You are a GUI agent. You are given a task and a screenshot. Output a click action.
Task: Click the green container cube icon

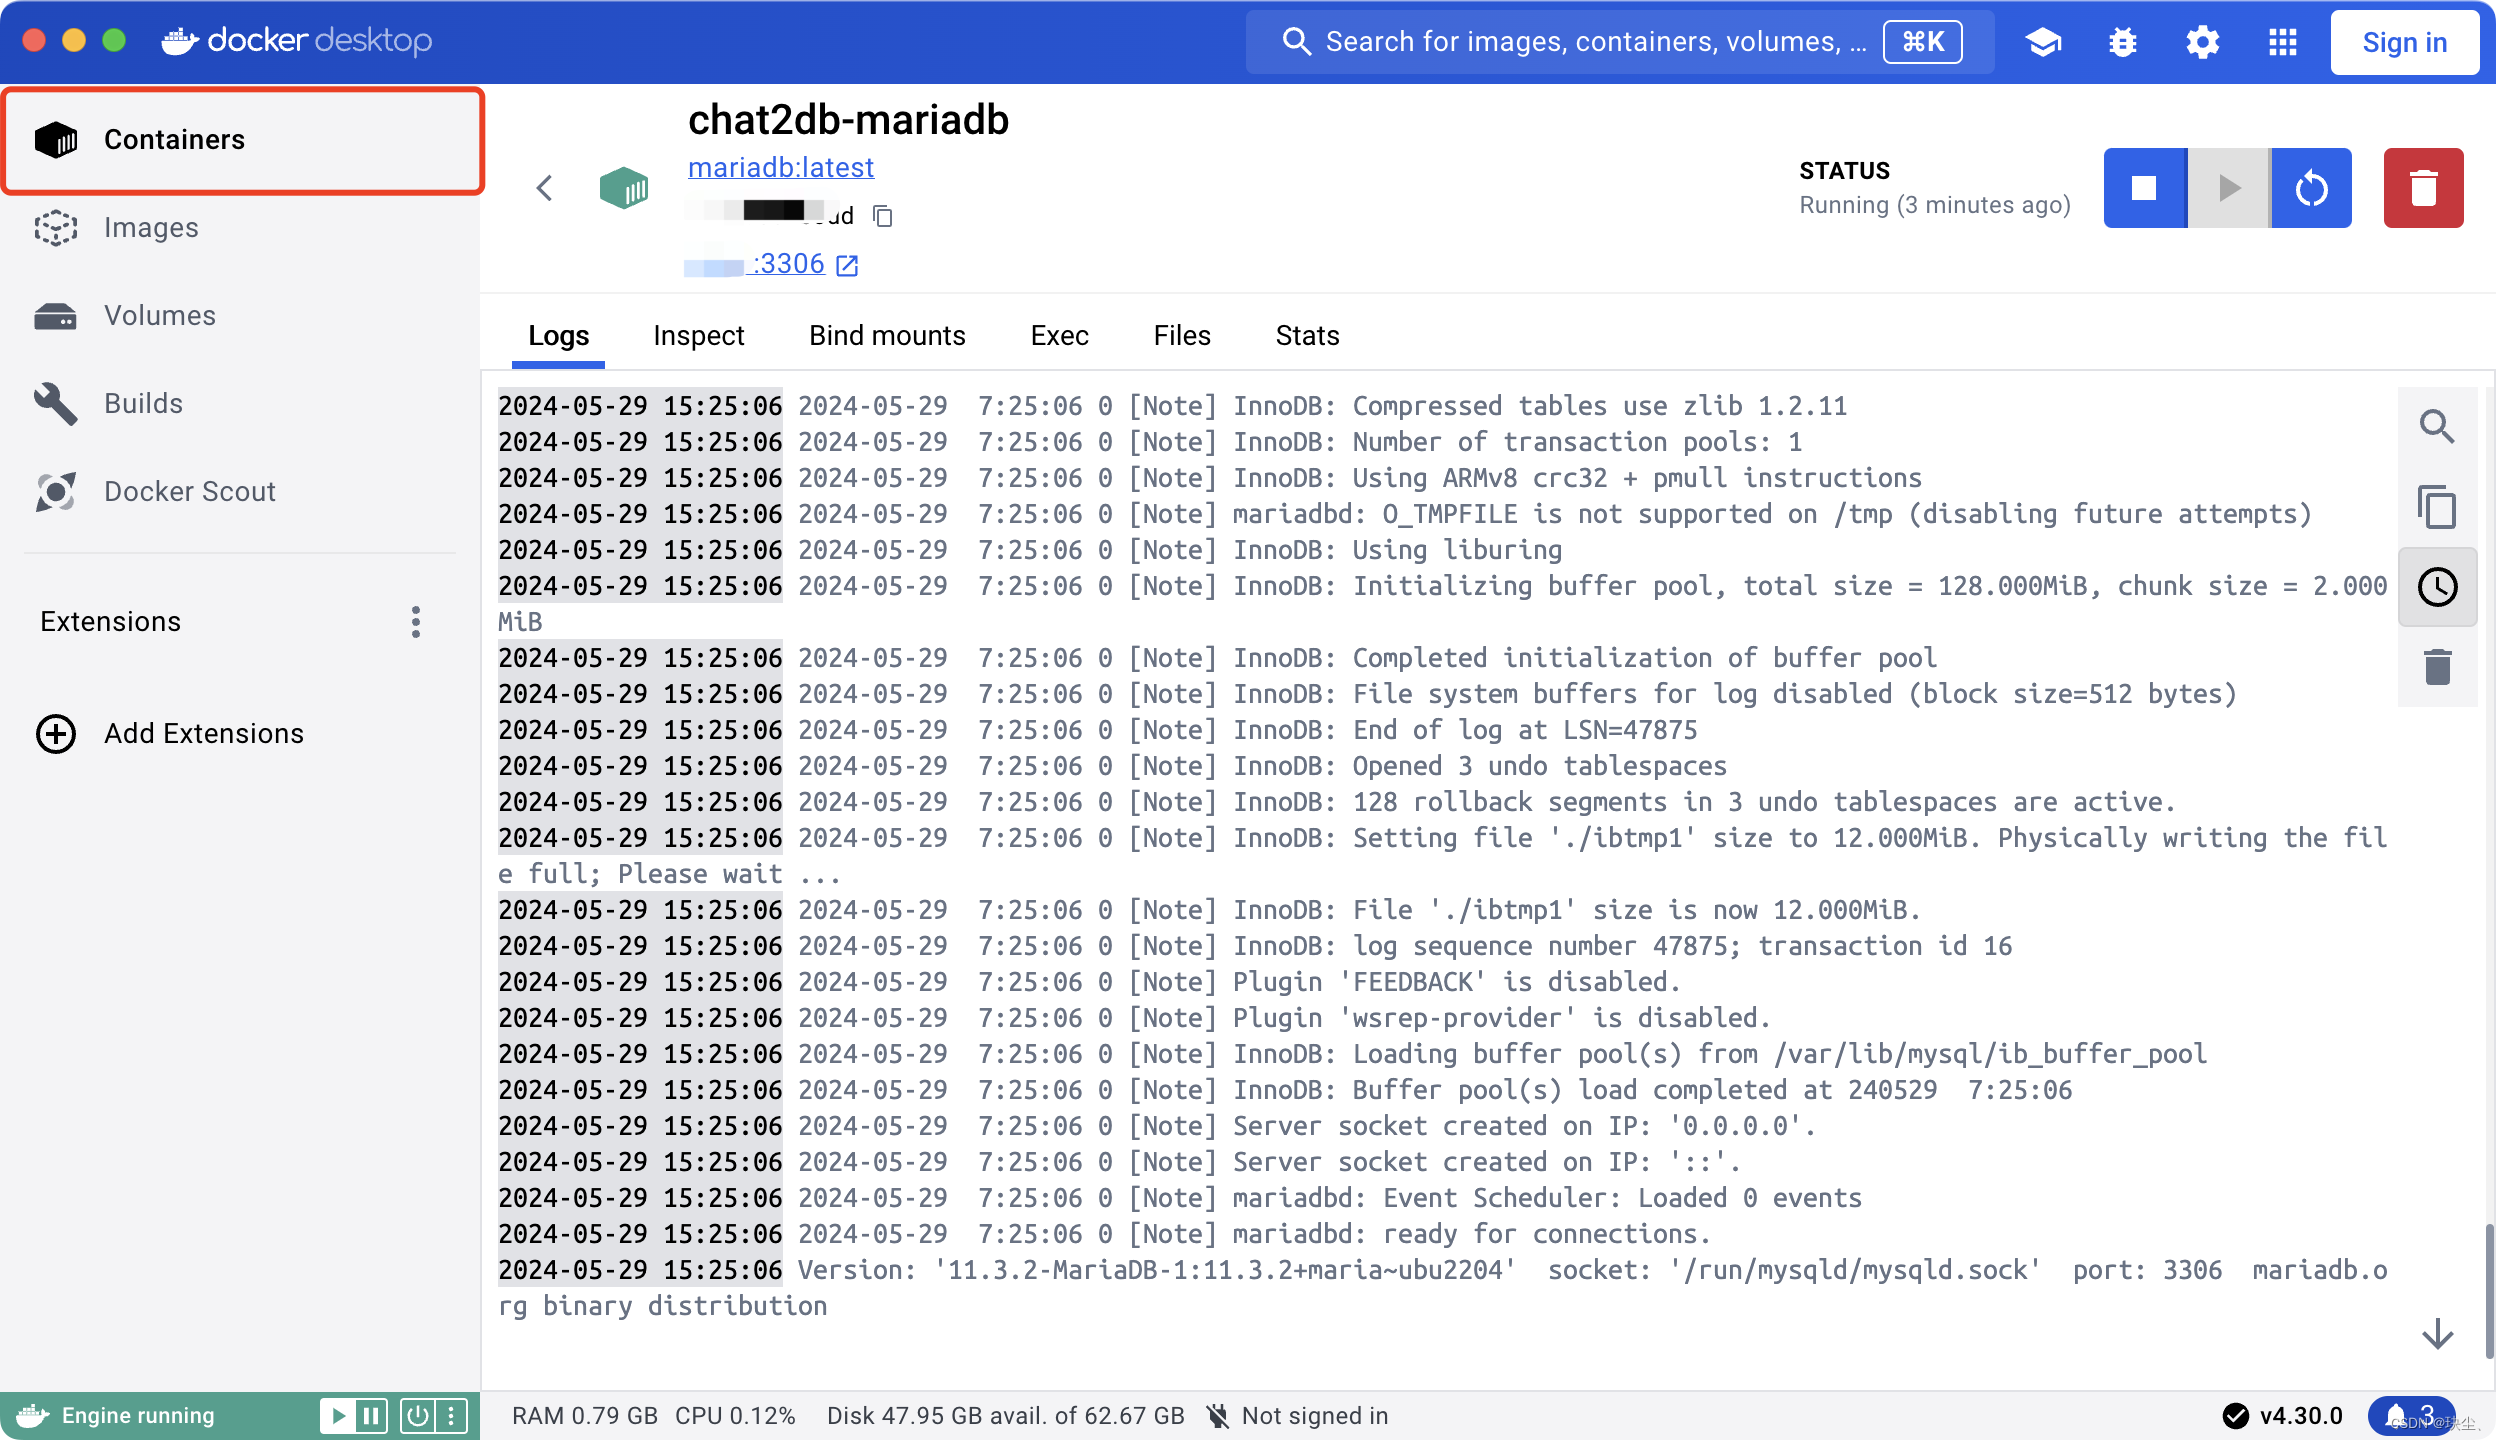pyautogui.click(x=624, y=188)
